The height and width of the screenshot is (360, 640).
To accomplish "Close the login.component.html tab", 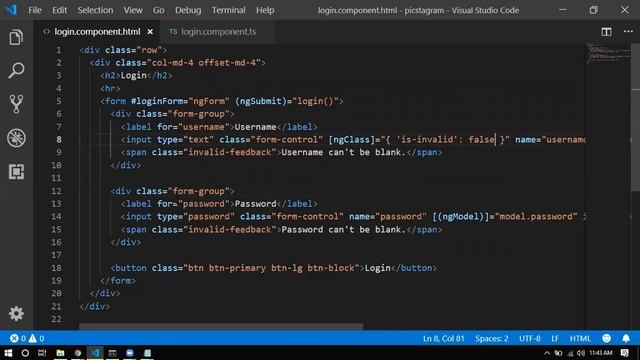I will [150, 32].
